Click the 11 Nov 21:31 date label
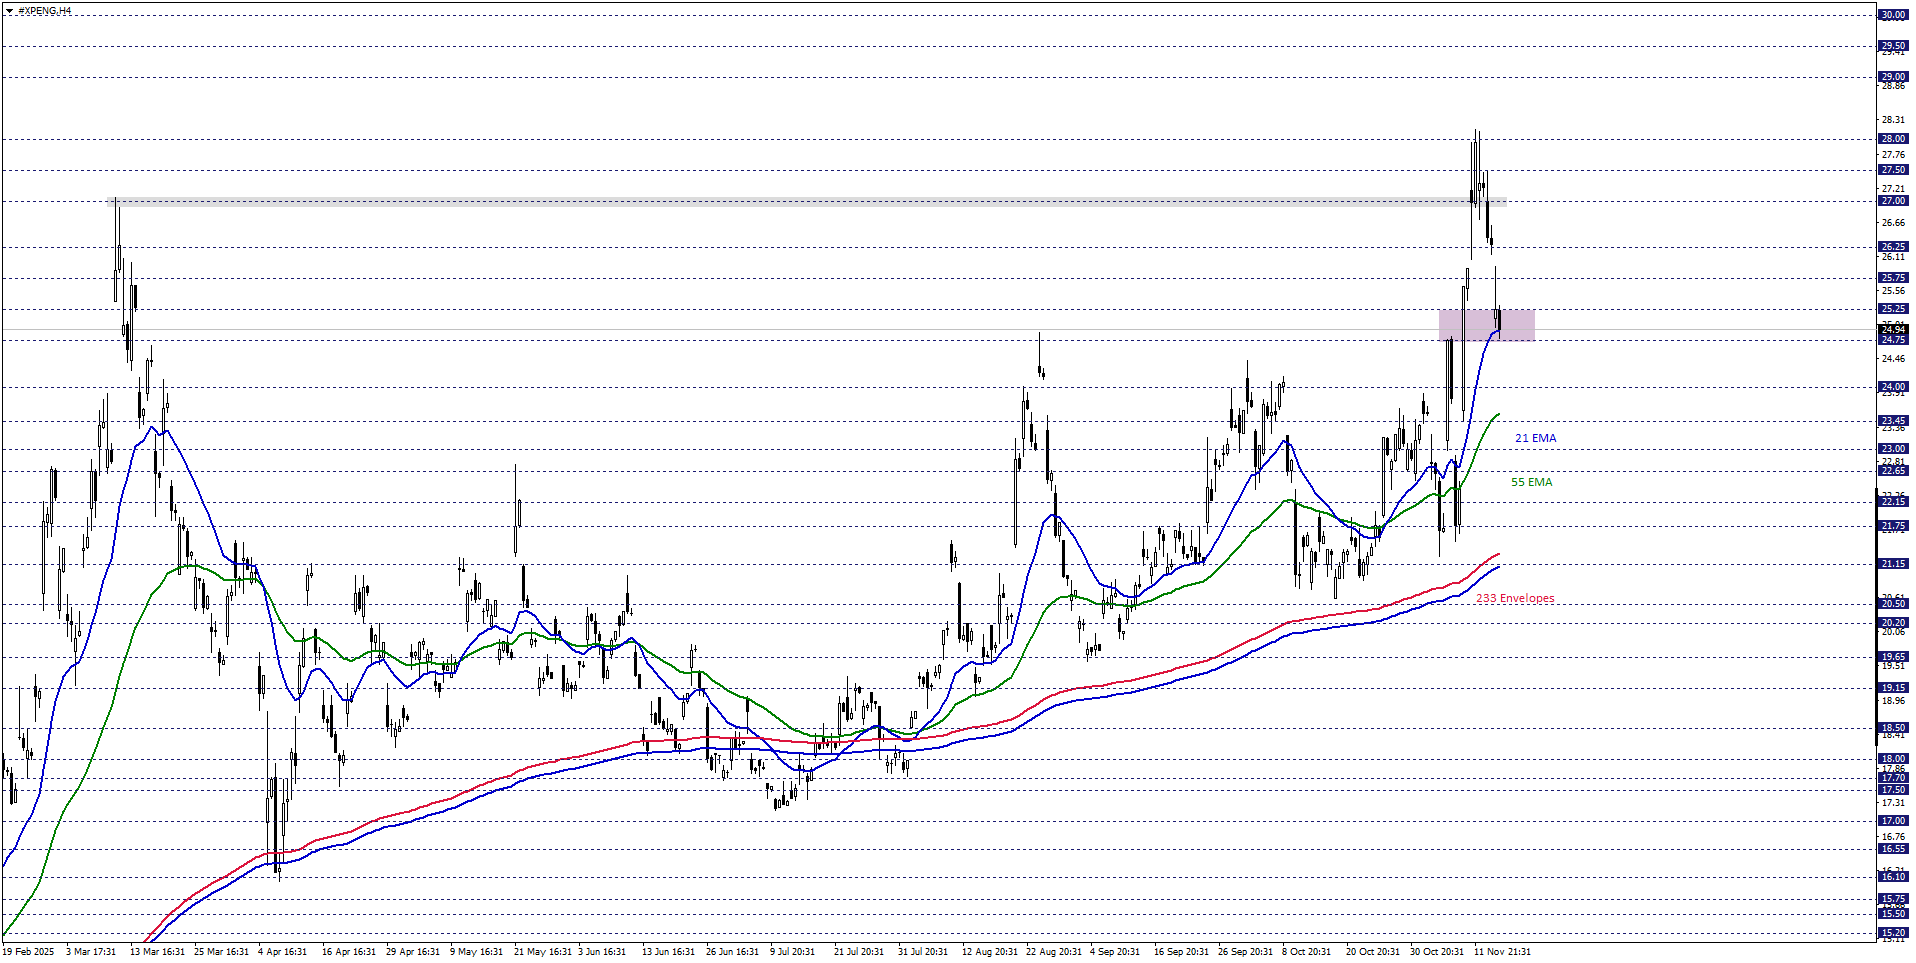This screenshot has width=1916, height=963. point(1502,951)
